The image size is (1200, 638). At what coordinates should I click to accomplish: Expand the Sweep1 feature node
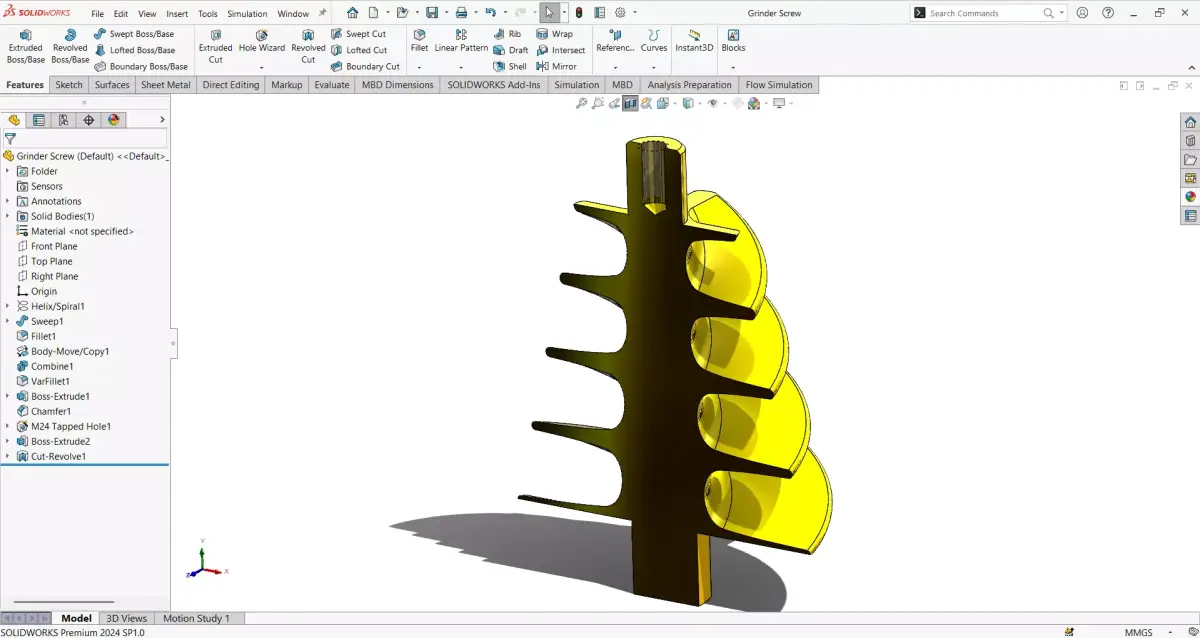tap(7, 321)
